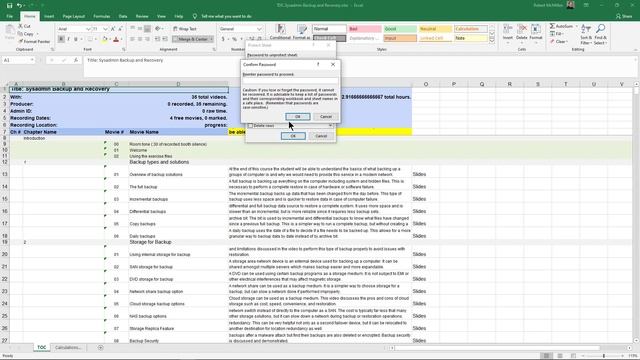Open the File menu tab
640x360 pixels.
[9, 16]
